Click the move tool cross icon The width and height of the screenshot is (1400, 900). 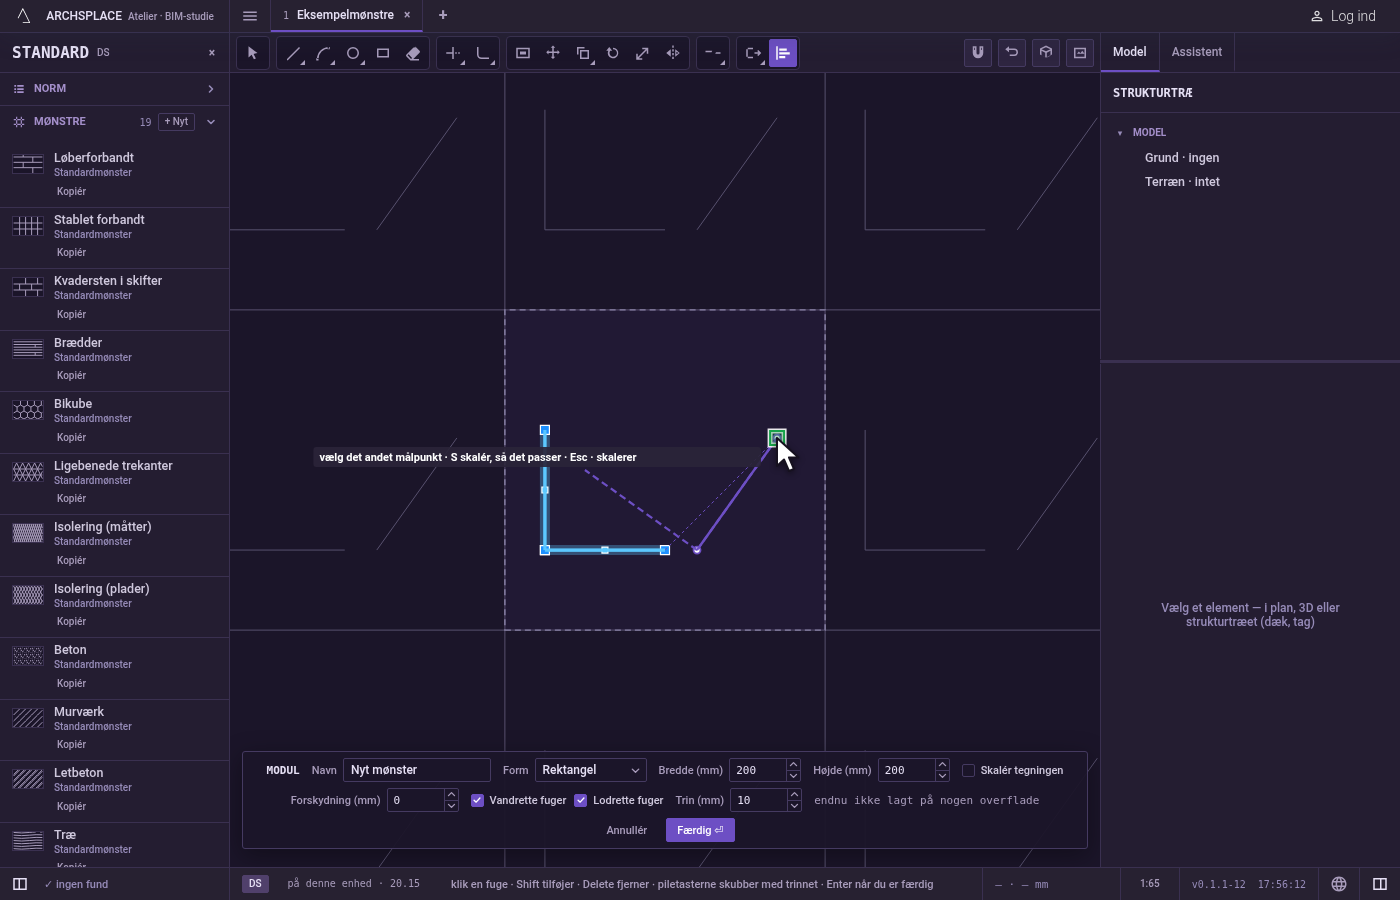click(x=553, y=53)
